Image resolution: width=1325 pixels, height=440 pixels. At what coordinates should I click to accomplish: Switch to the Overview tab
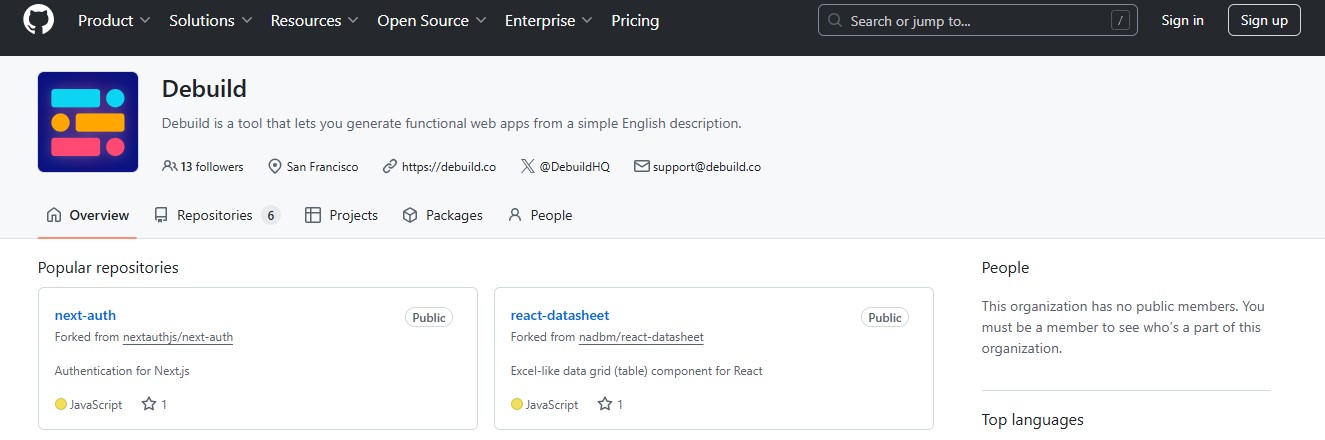click(x=88, y=215)
